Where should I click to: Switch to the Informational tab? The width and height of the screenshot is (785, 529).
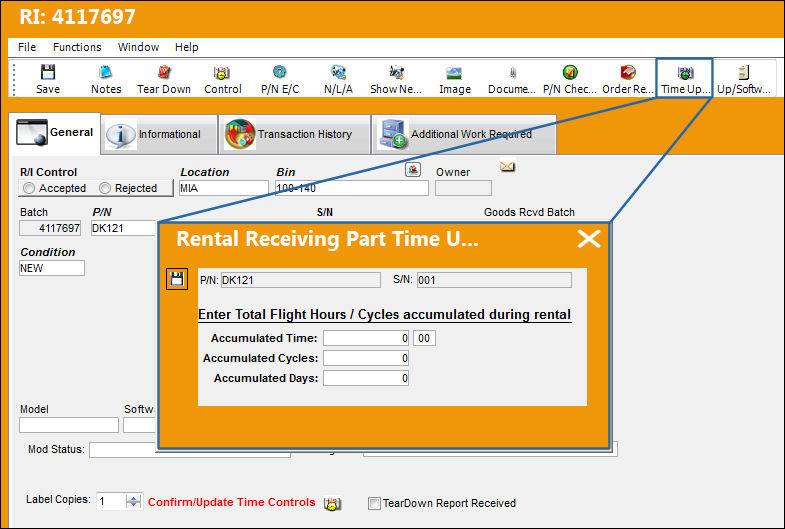pyautogui.click(x=159, y=134)
